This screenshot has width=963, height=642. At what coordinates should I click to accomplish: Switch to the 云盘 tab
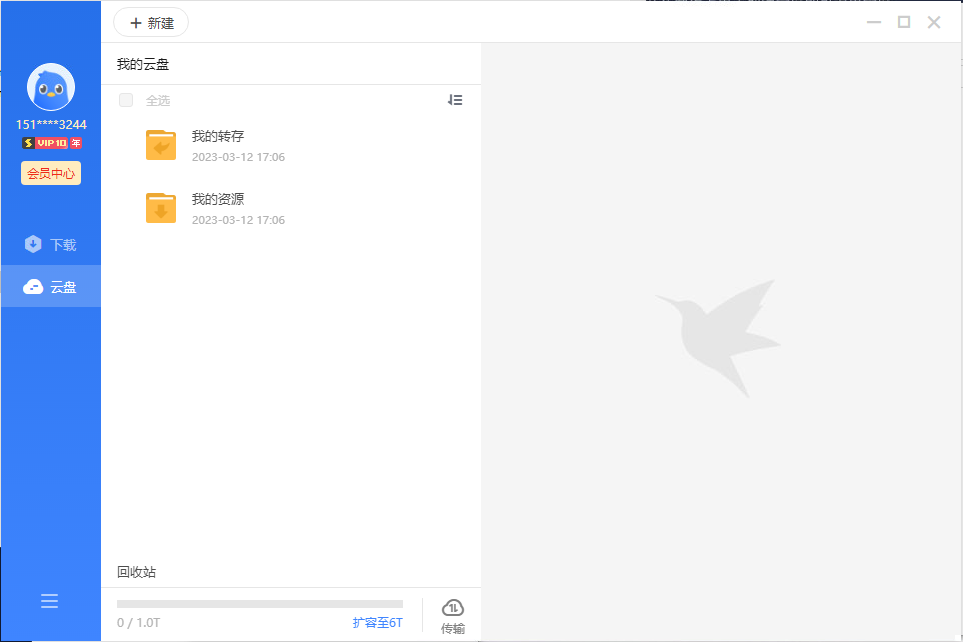[x=63, y=287]
